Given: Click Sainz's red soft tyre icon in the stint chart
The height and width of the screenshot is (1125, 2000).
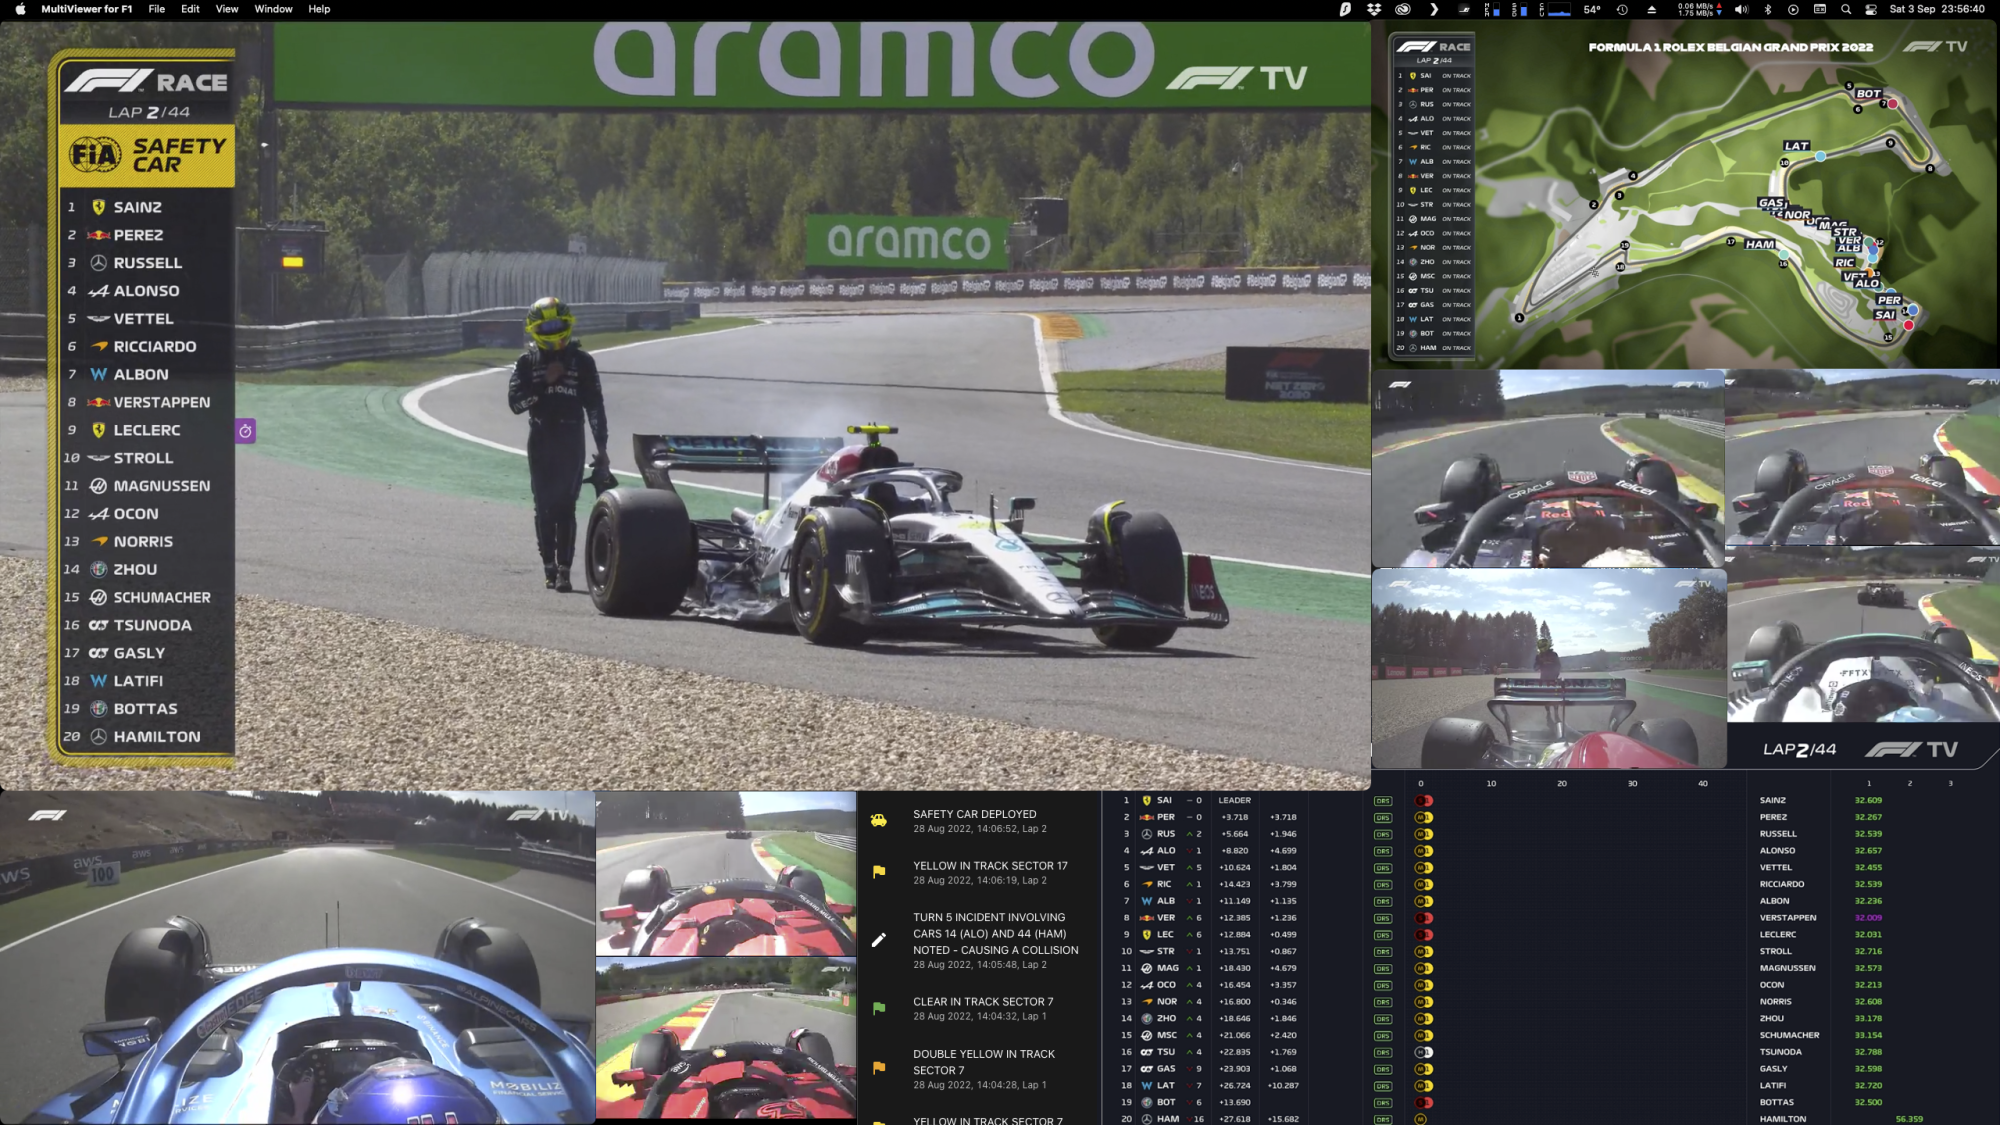Looking at the screenshot, I should click(1423, 801).
